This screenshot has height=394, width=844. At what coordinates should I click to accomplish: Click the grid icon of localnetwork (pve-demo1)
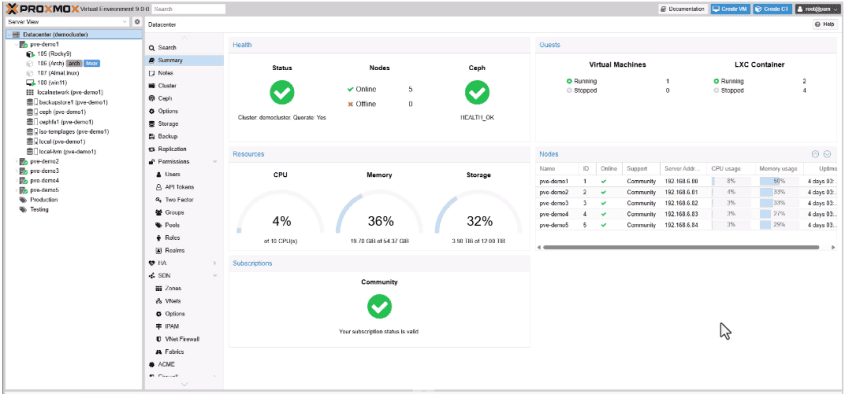click(x=30, y=93)
